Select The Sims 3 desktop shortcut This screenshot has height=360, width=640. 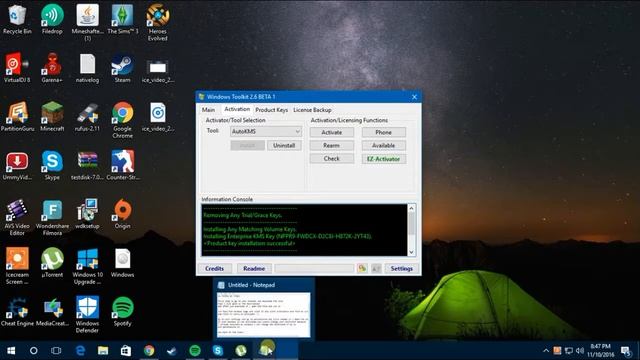tap(122, 19)
